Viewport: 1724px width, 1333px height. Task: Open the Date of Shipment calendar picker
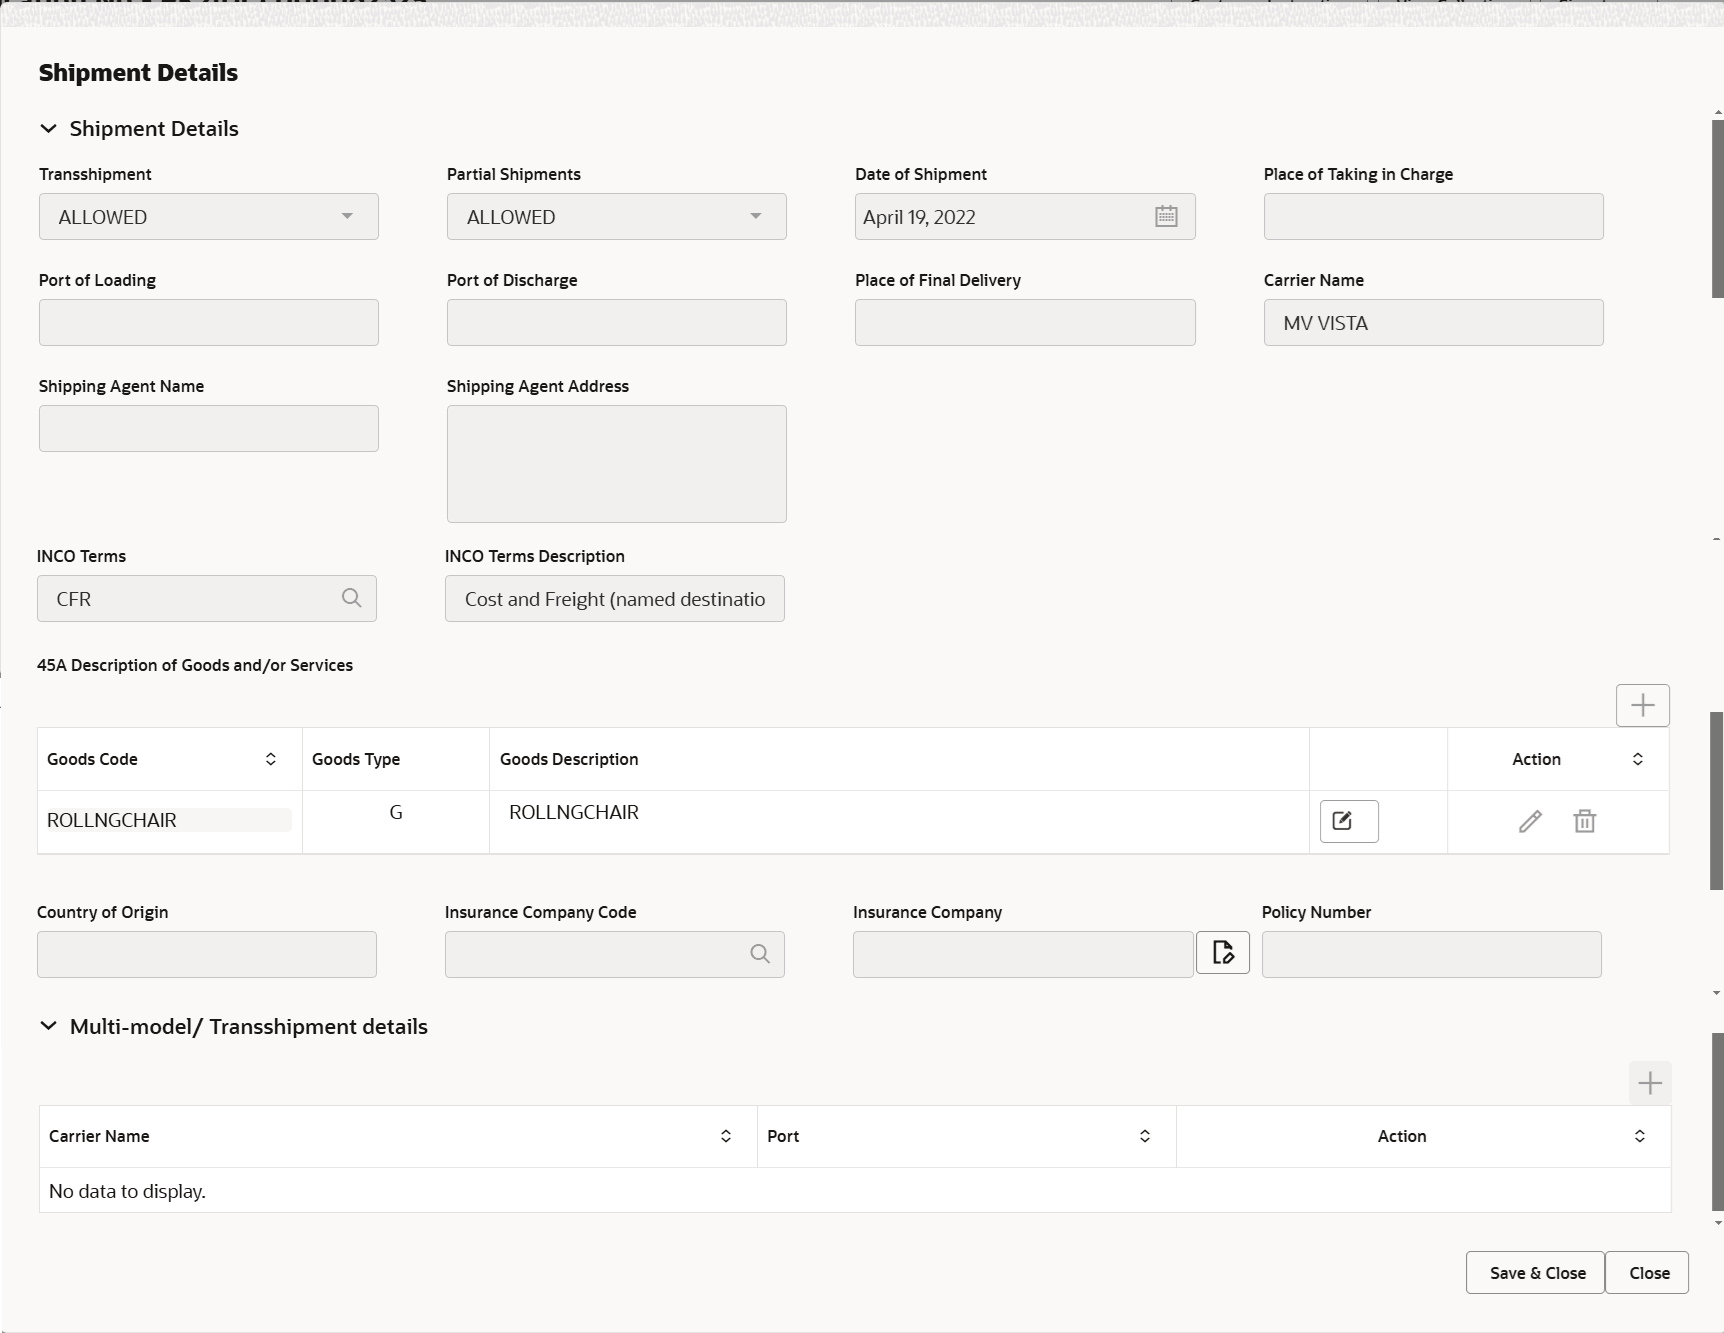[1166, 216]
